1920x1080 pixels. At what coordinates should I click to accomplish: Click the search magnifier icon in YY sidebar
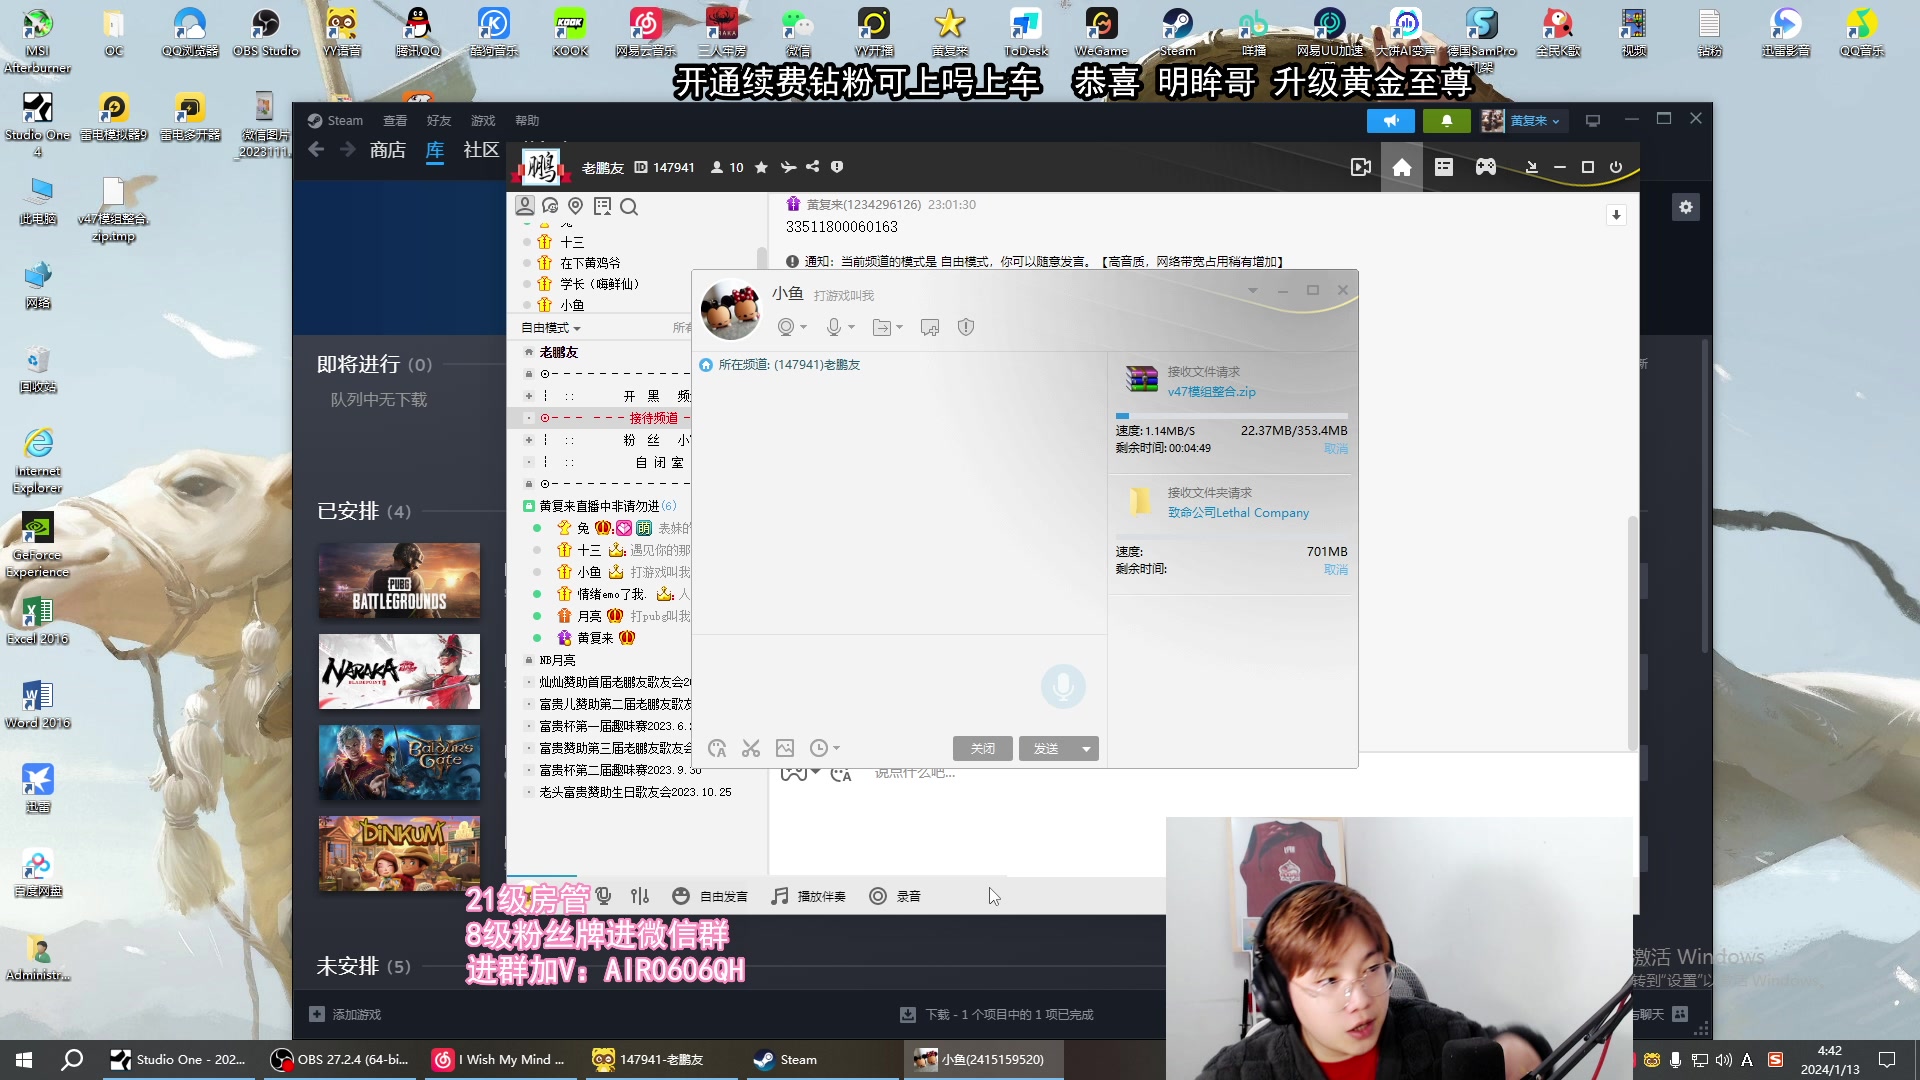coord(629,207)
